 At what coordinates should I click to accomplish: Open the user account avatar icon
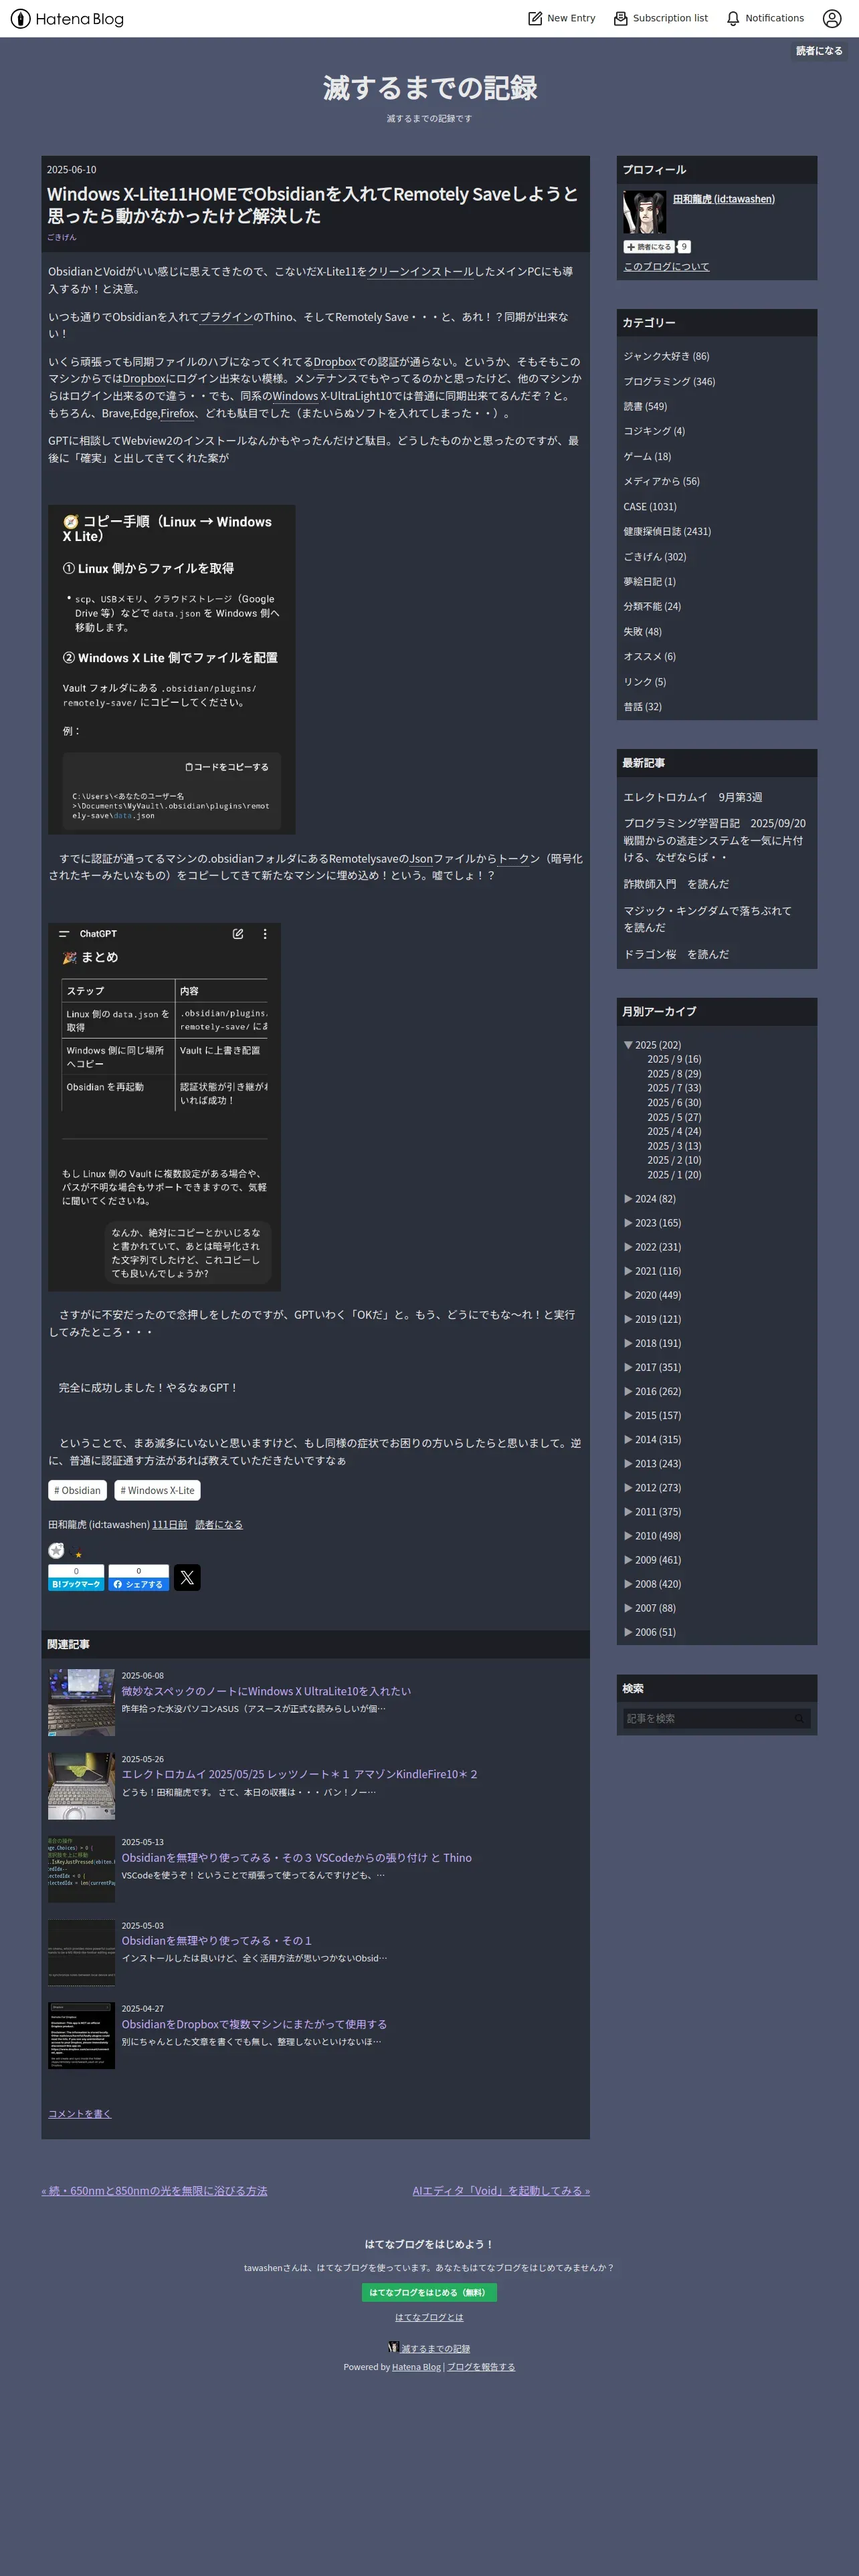click(832, 18)
